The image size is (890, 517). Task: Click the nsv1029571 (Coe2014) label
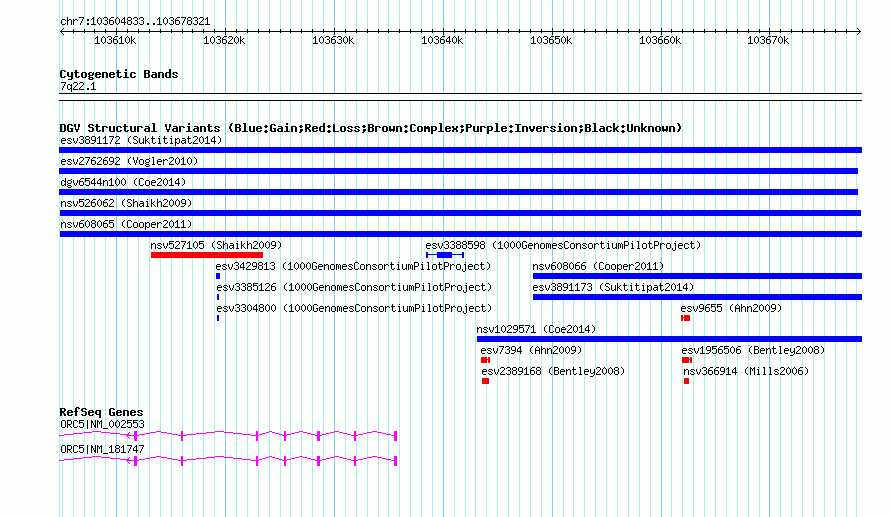click(x=536, y=329)
